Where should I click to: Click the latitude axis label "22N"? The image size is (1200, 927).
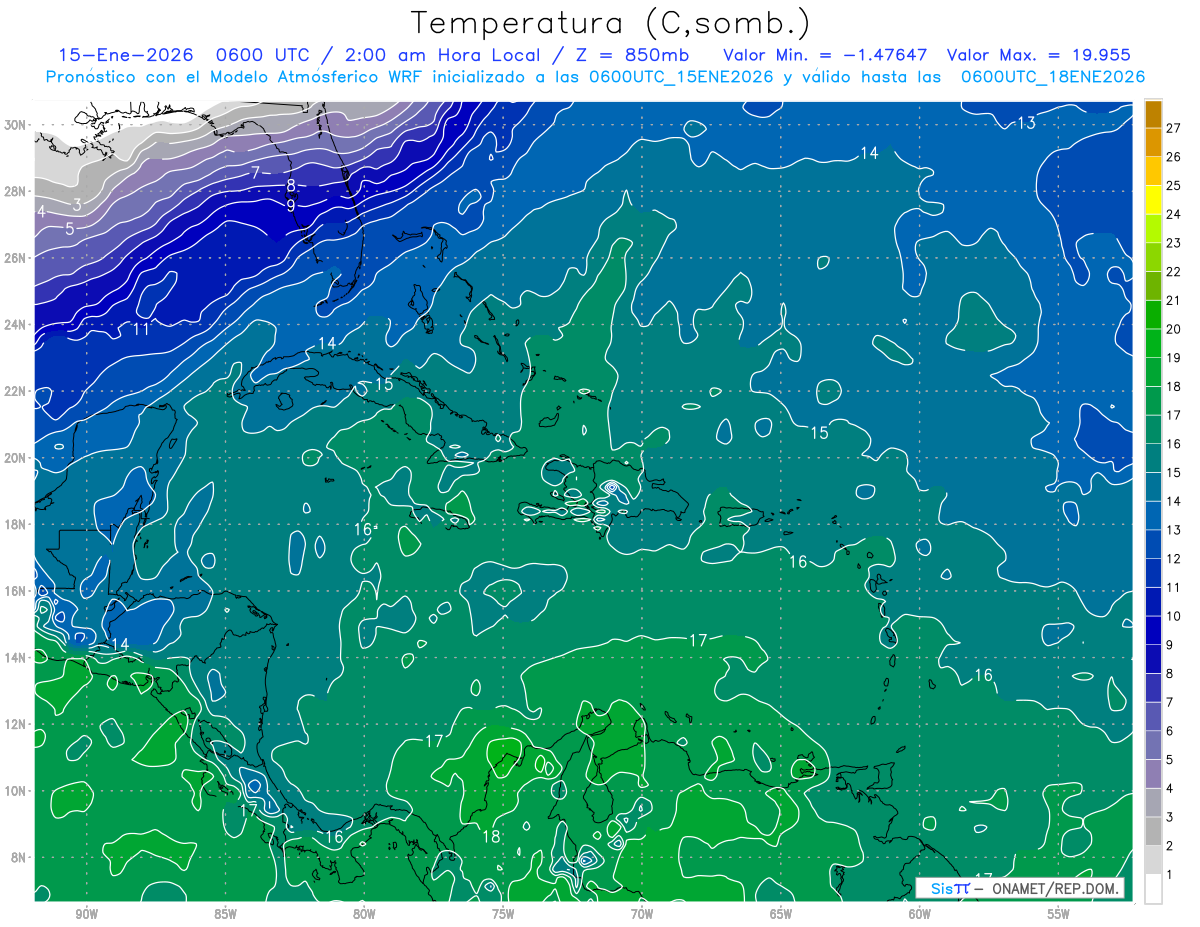point(16,391)
